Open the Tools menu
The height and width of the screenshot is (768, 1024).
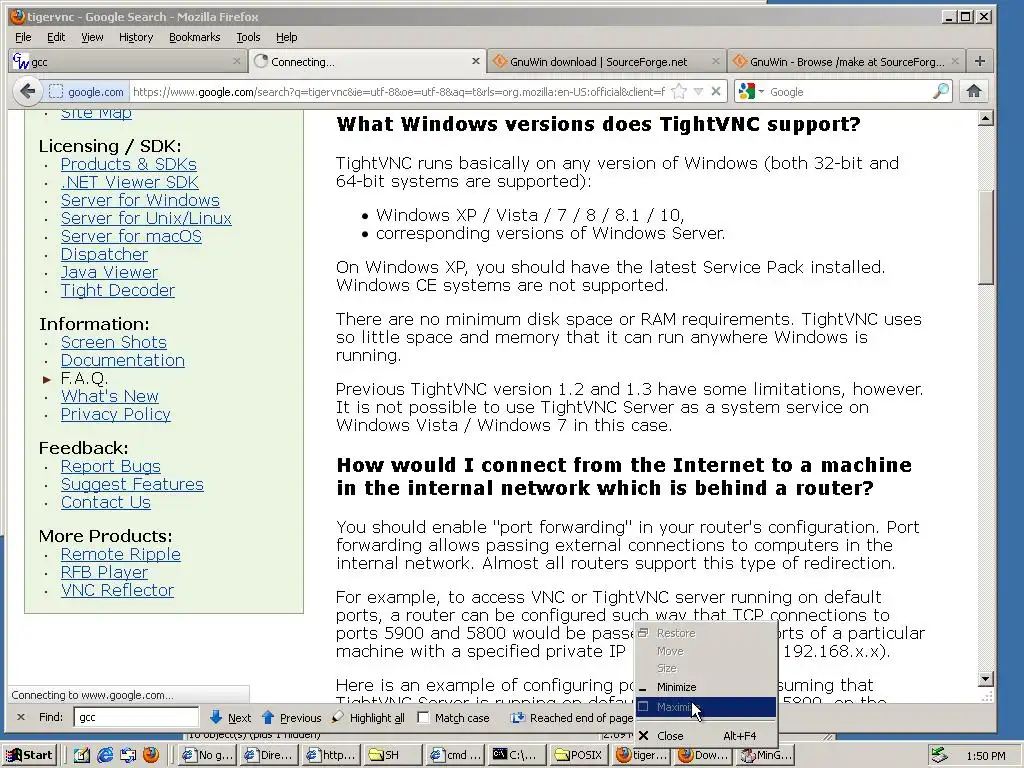(x=248, y=37)
